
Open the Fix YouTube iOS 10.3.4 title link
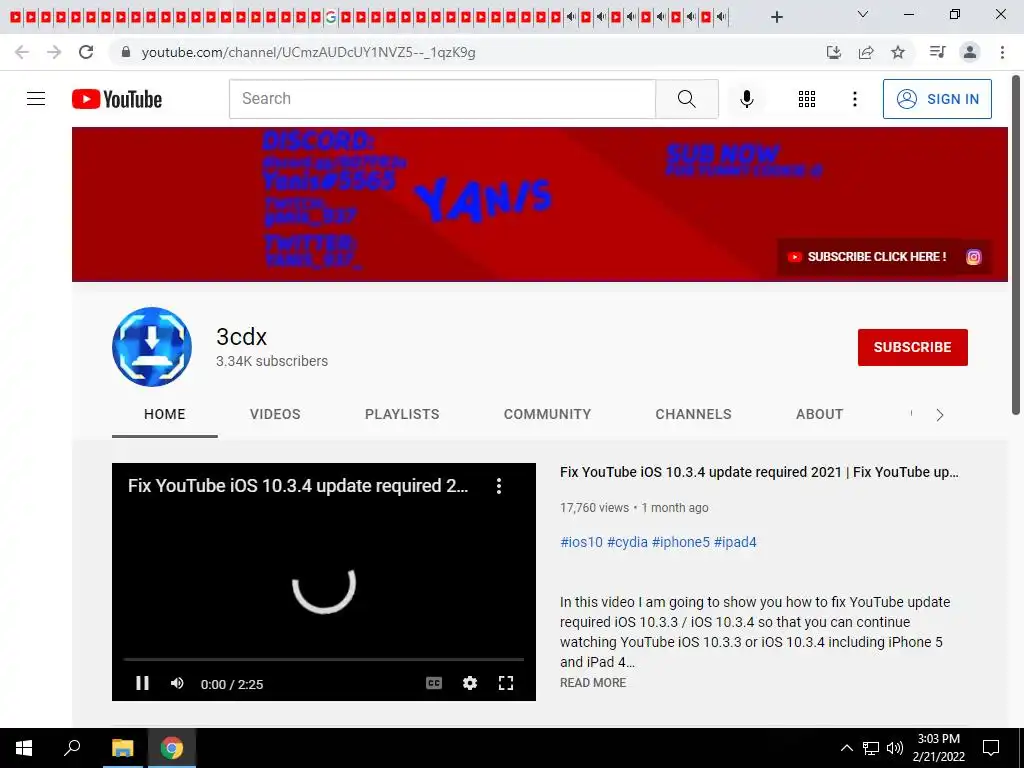click(759, 472)
